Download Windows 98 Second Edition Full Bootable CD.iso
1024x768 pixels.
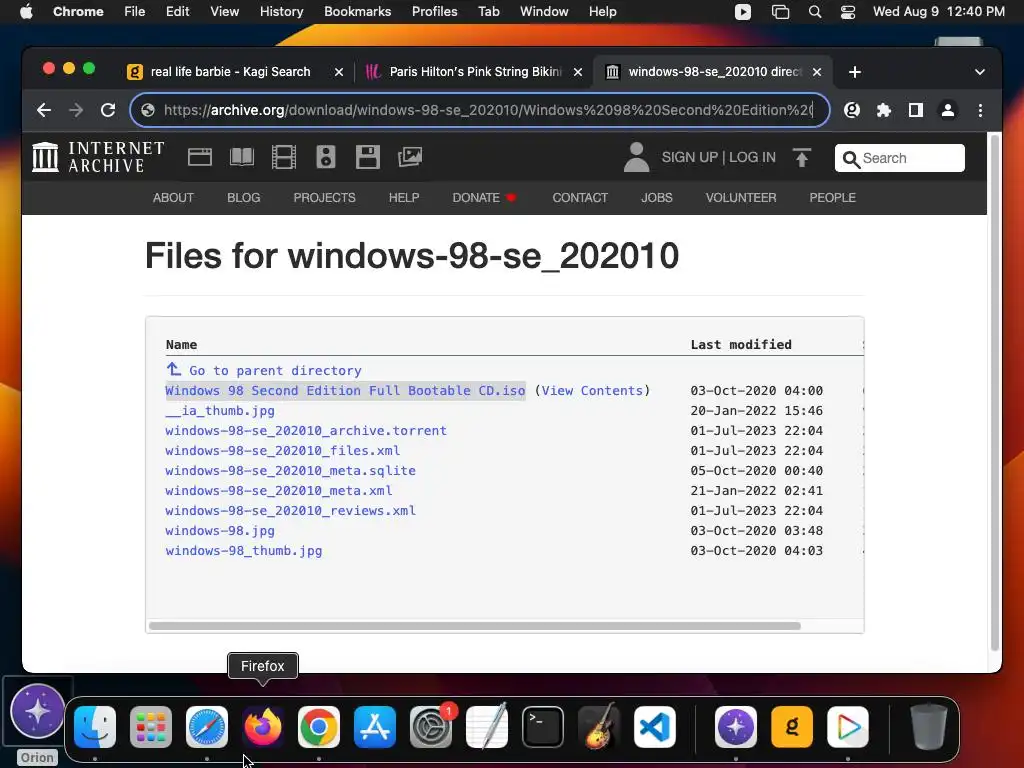click(345, 391)
